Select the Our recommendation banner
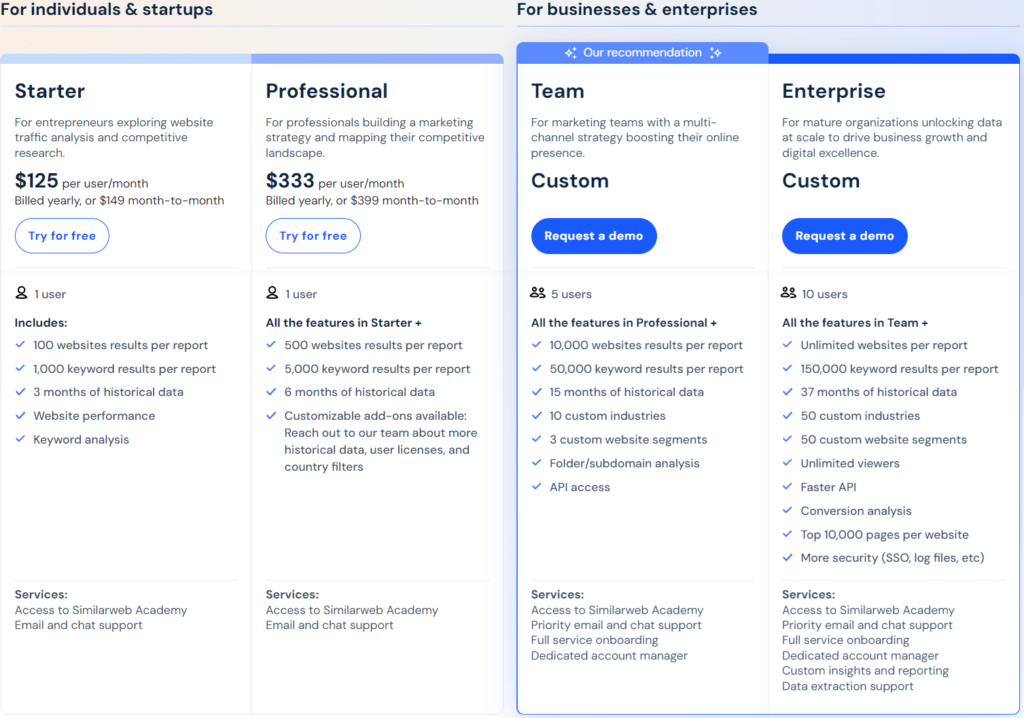1024x718 pixels. pos(642,52)
